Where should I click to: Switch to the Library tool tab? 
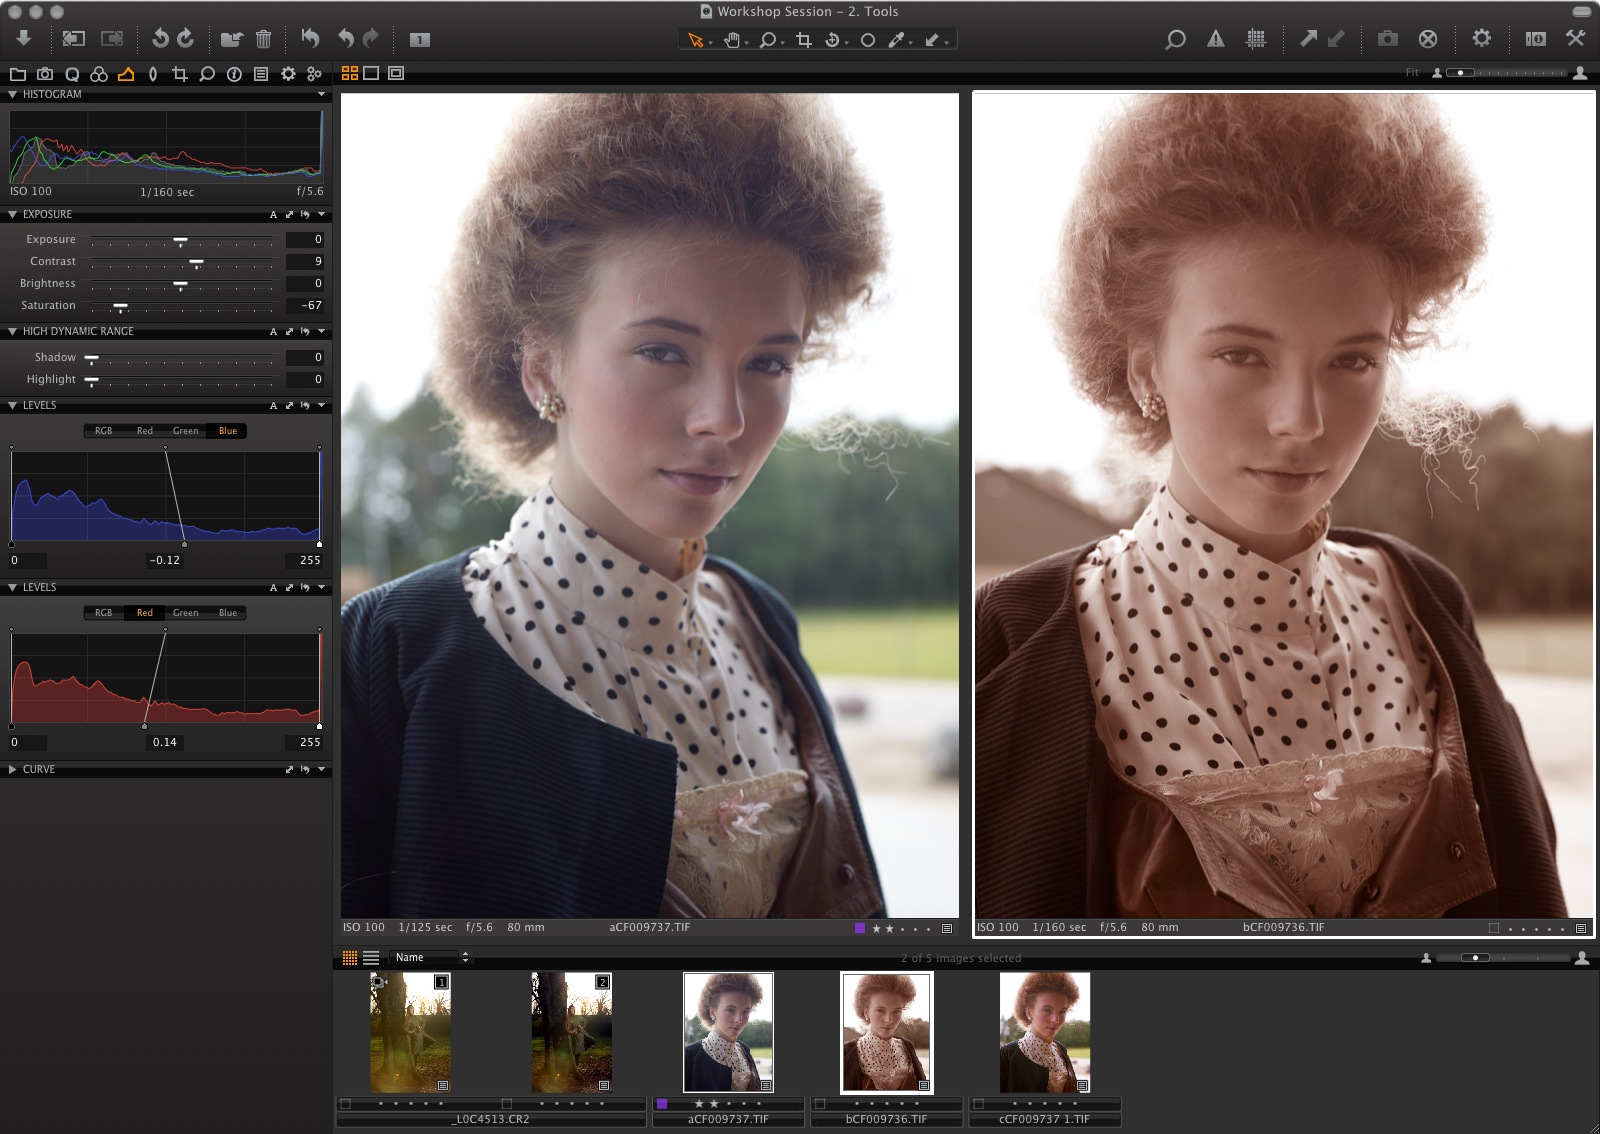(16, 72)
